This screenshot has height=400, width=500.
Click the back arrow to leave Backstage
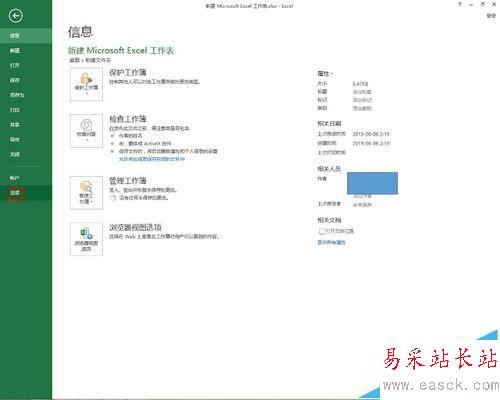pos(15,16)
